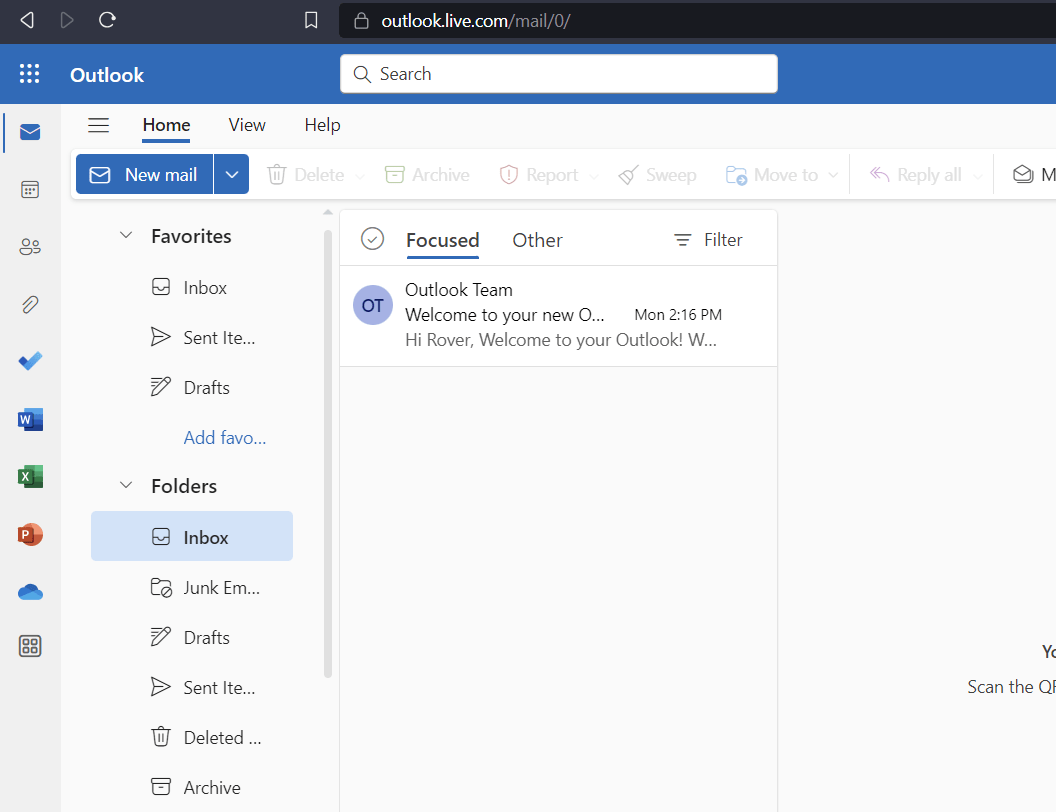This screenshot has width=1056, height=812.
Task: Open the app launcher waffle icon
Action: tap(29, 73)
